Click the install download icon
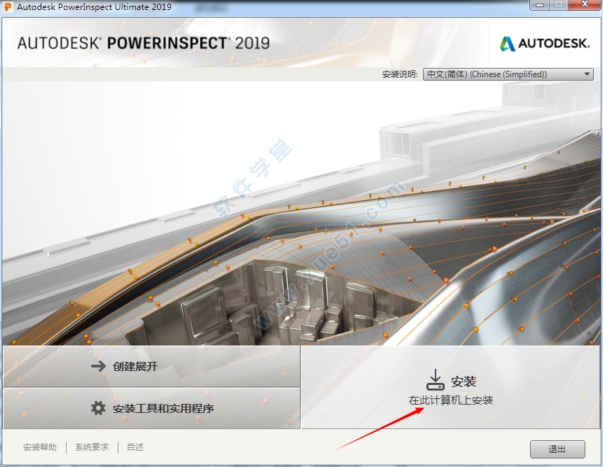603x467 pixels. tap(435, 380)
